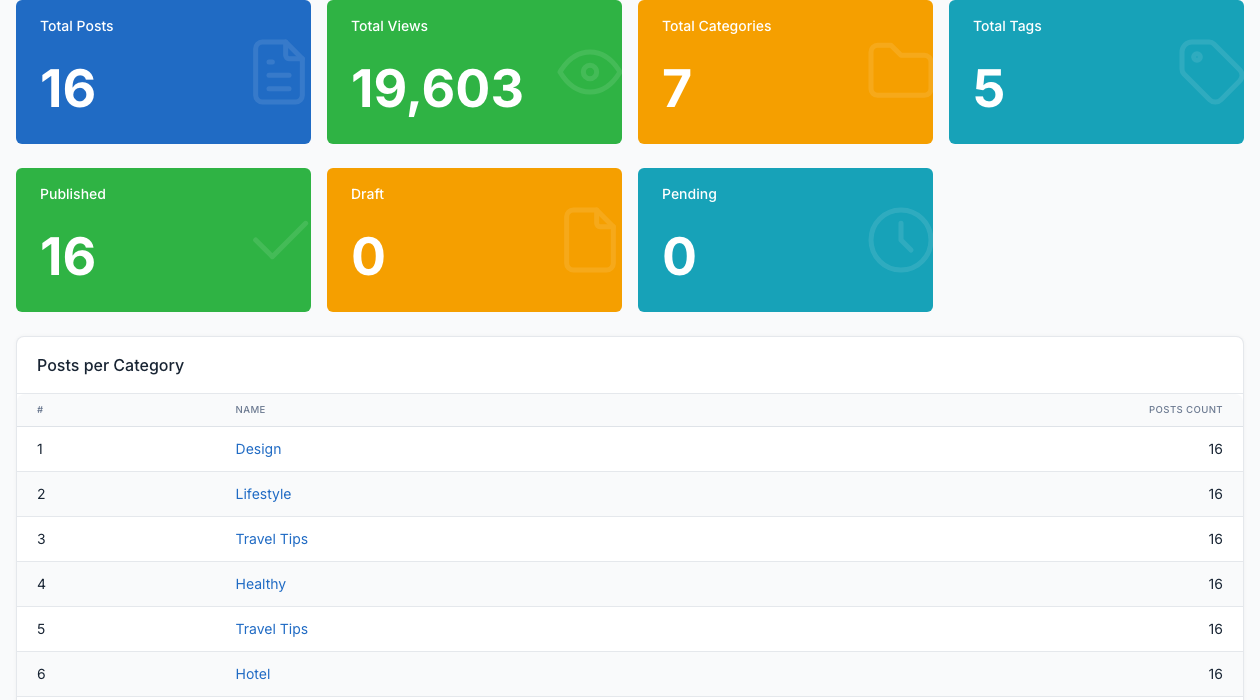Click the "Published" card label

click(x=73, y=194)
